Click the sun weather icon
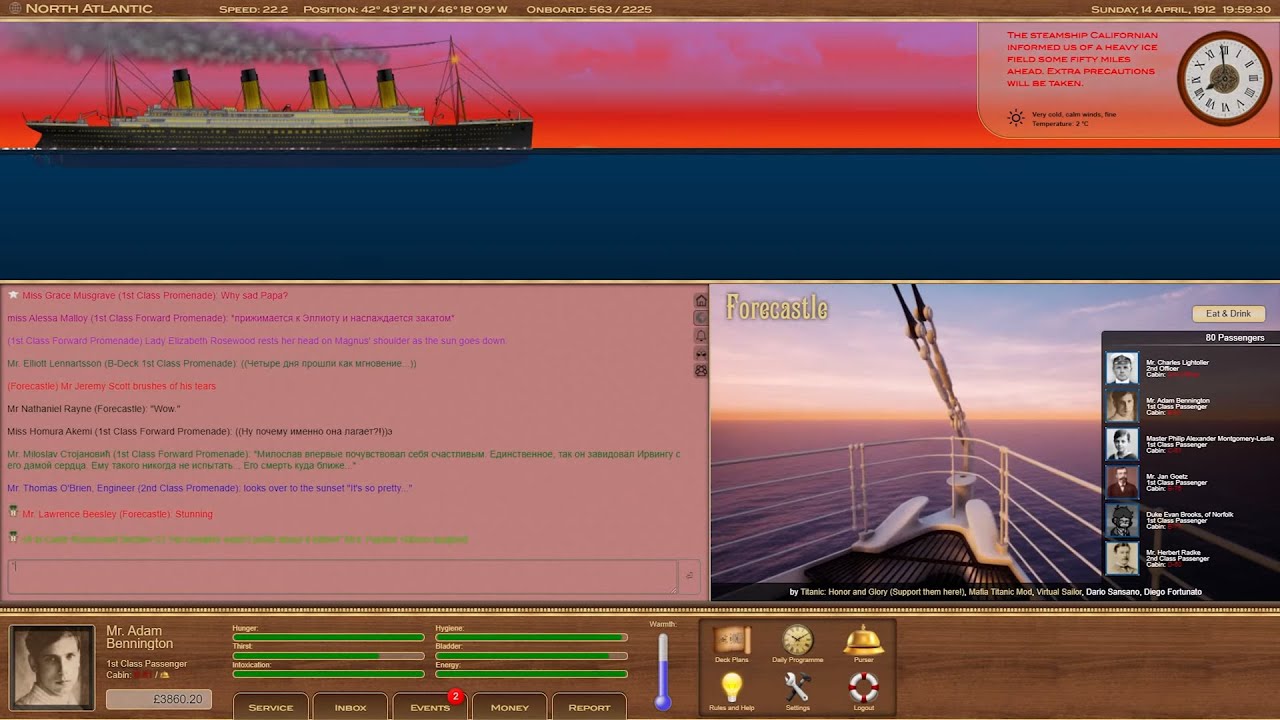This screenshot has width=1280, height=720. 1016,118
